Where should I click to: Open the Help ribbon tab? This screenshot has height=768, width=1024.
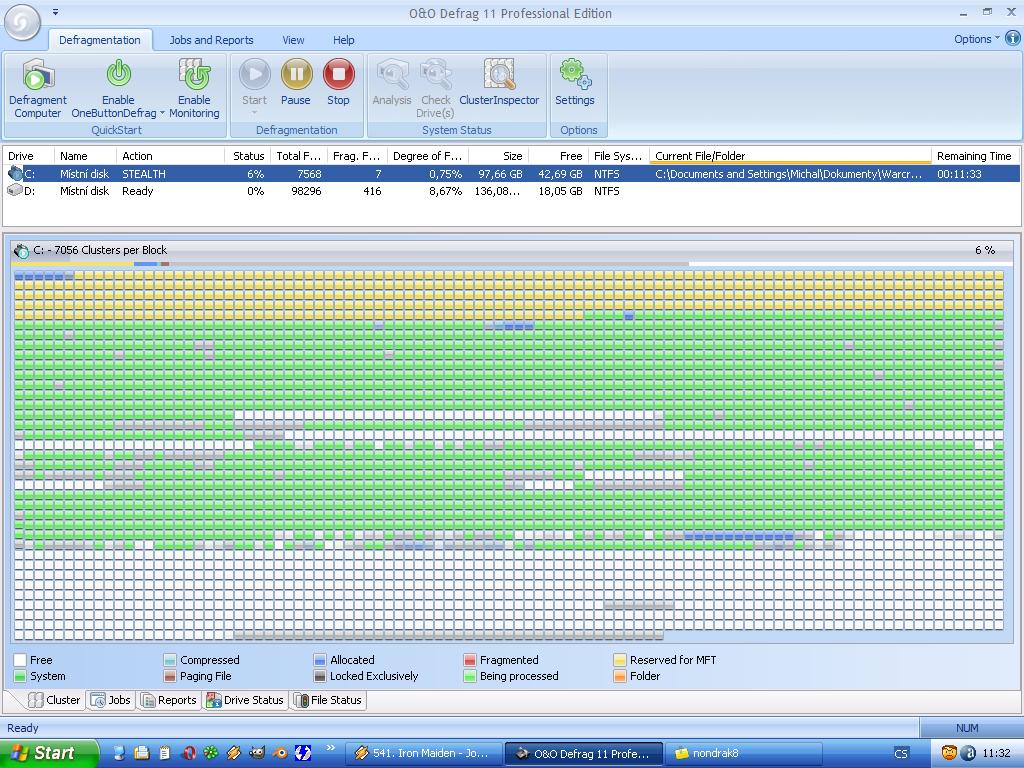(344, 40)
